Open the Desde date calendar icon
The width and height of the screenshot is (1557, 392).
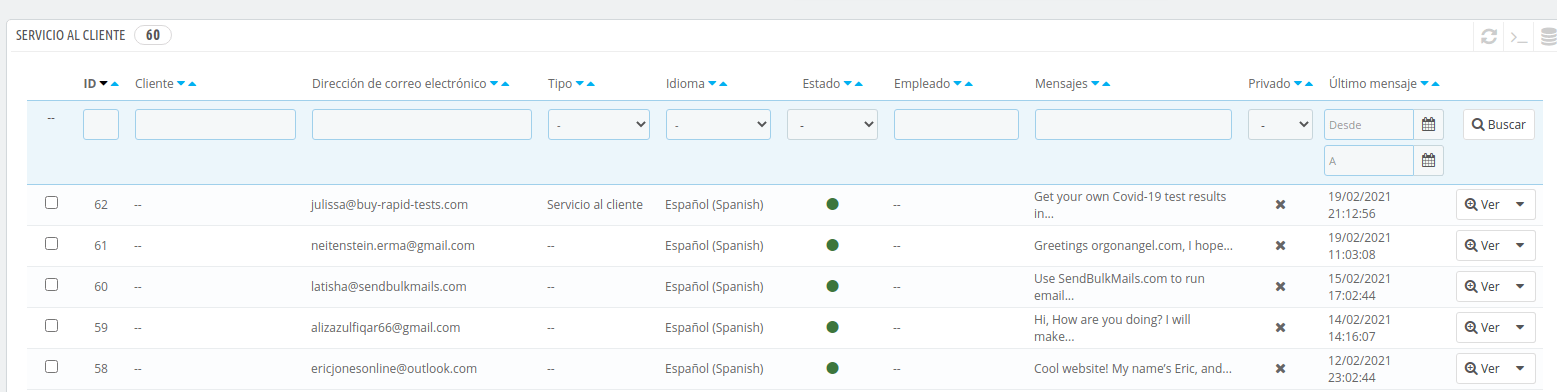(x=1428, y=125)
